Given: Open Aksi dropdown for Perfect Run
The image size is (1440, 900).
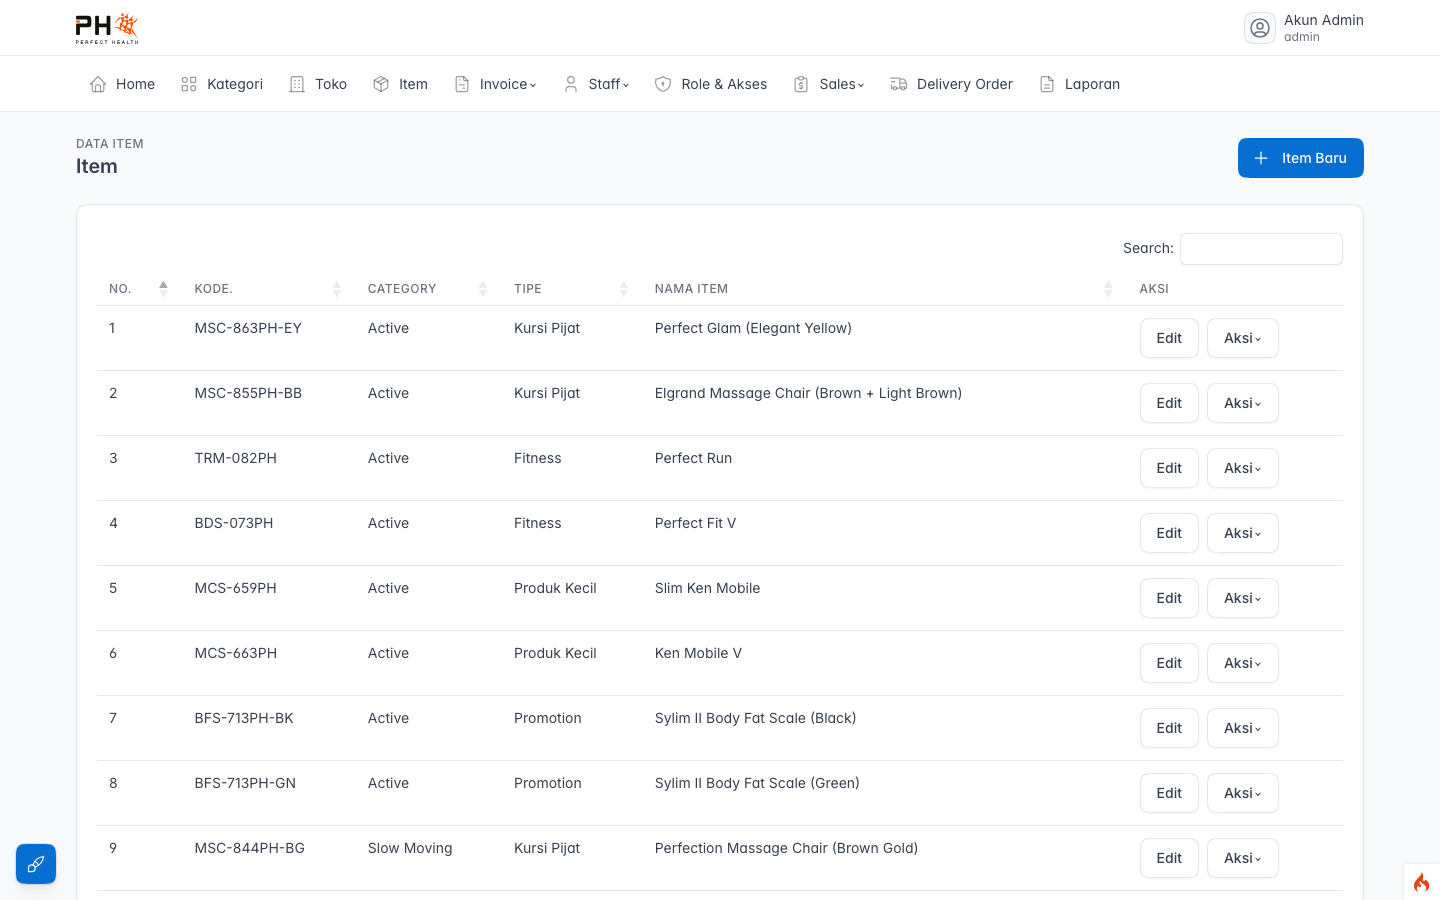Looking at the screenshot, I should coord(1243,468).
